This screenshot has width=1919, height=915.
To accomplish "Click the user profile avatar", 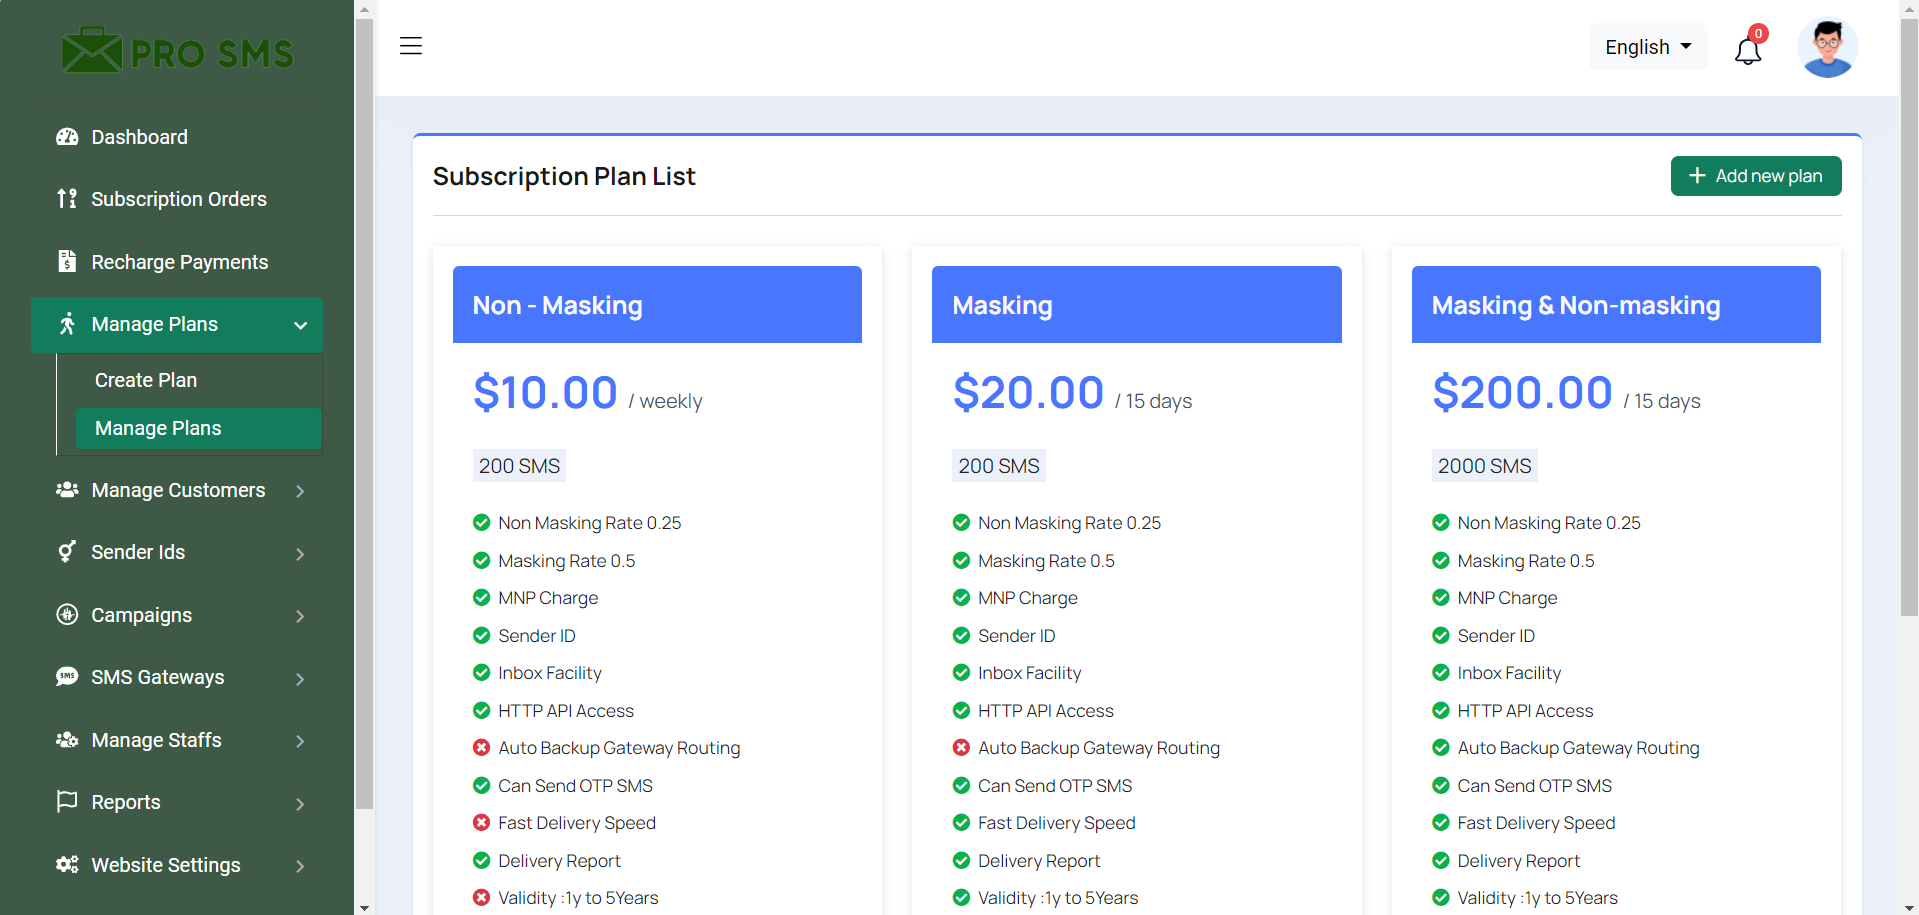I will pyautogui.click(x=1827, y=48).
